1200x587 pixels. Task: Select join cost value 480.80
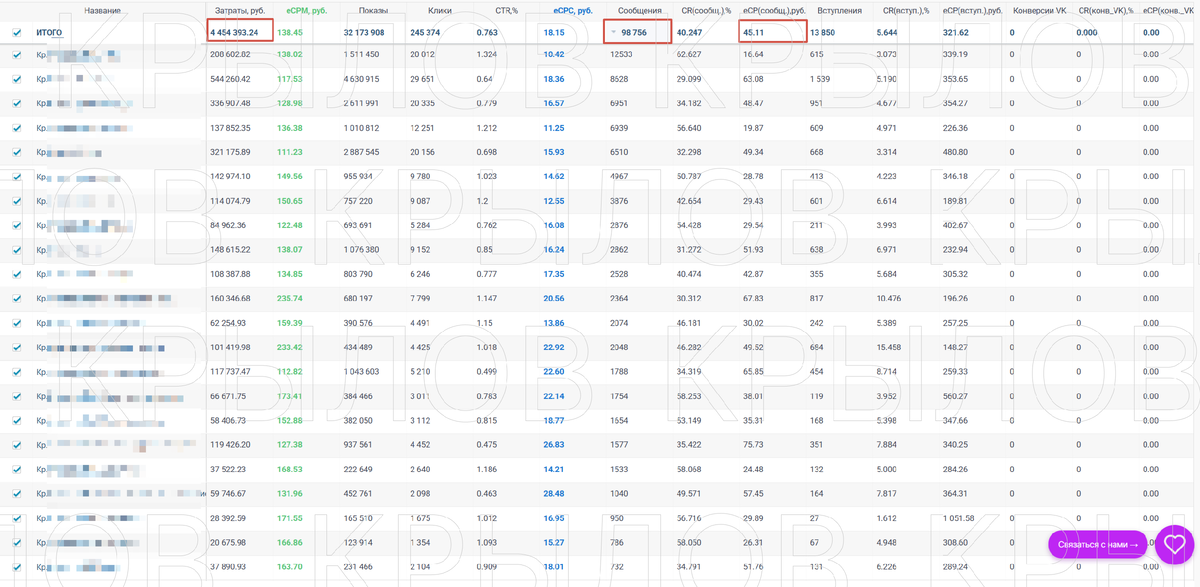tap(955, 152)
